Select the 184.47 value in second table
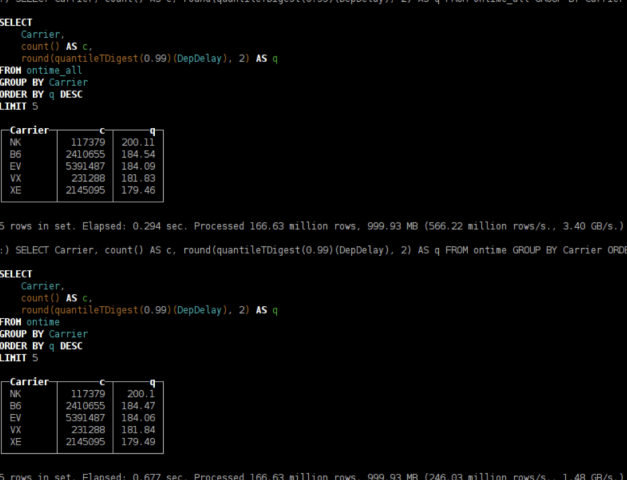This screenshot has width=627, height=480. 138,406
